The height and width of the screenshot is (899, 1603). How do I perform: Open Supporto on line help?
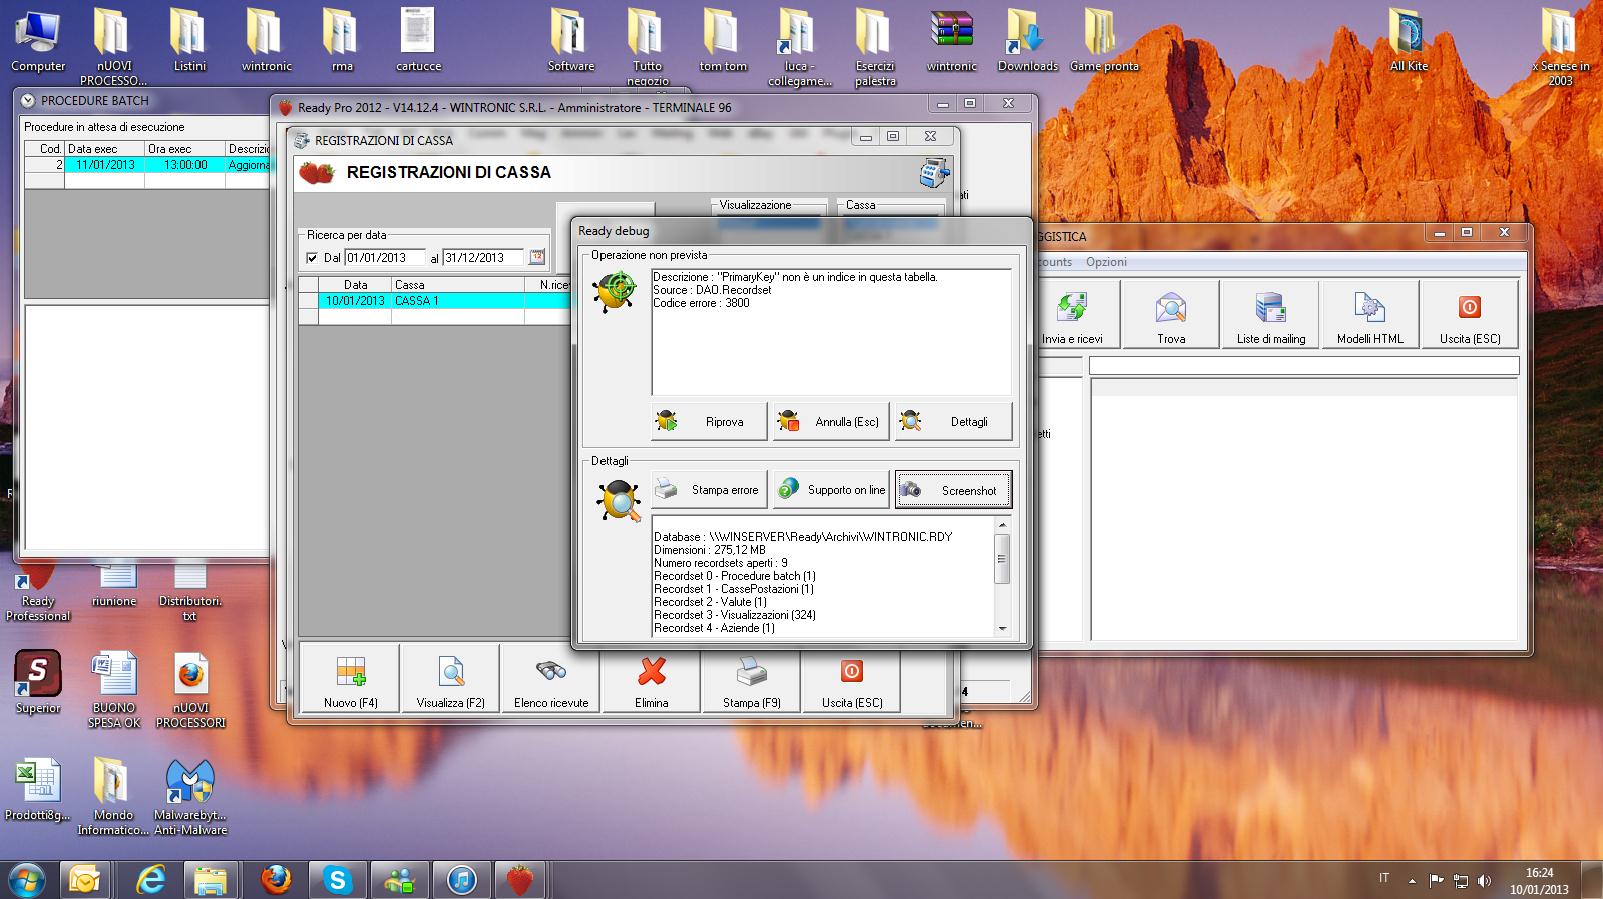tap(831, 490)
